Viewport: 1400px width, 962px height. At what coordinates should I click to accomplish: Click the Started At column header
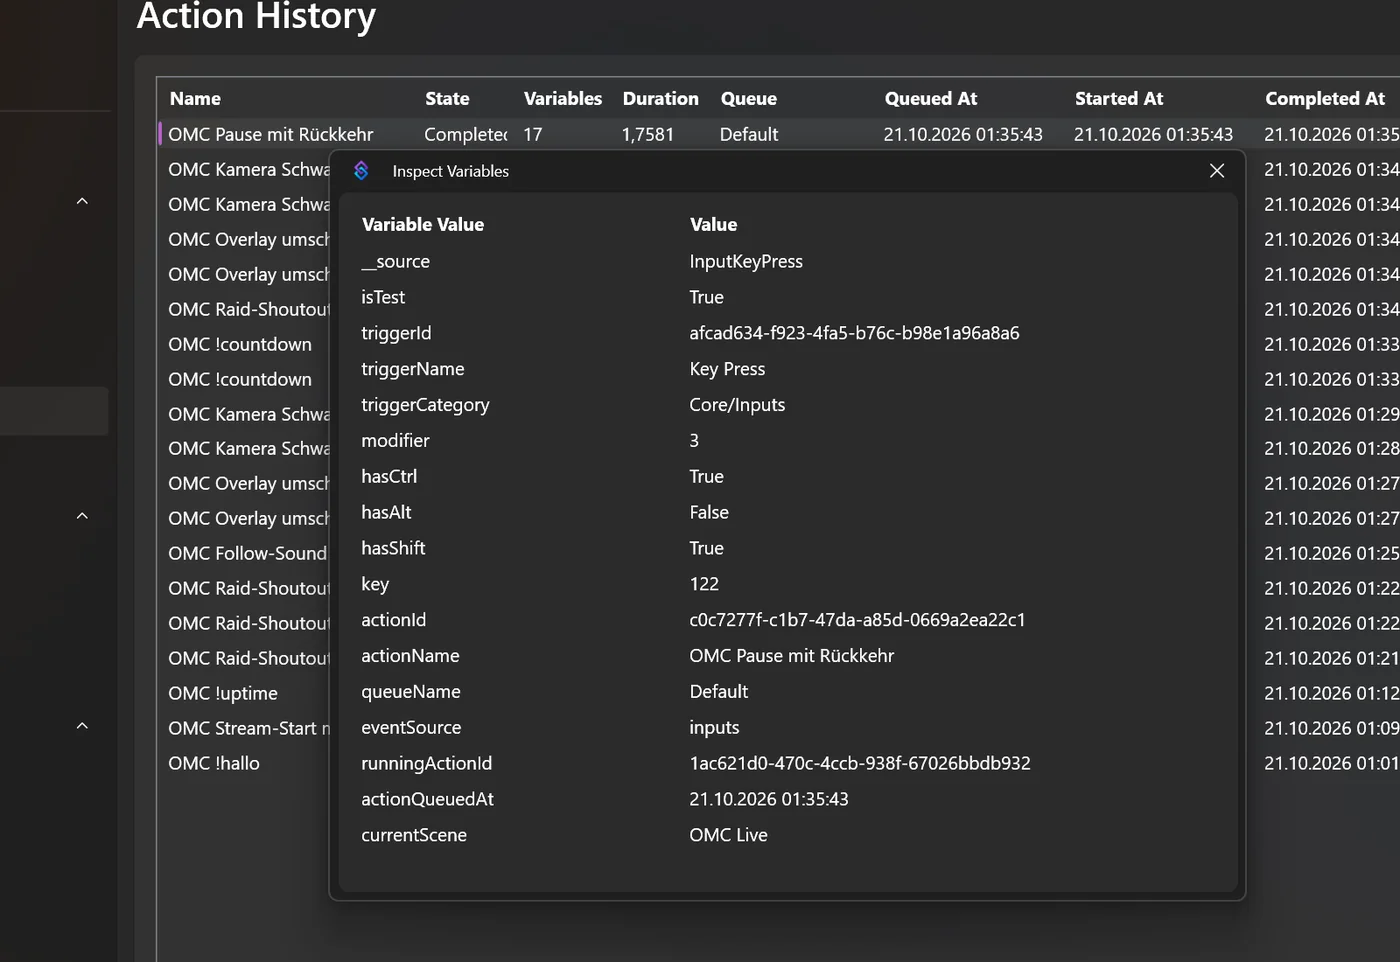pos(1119,99)
